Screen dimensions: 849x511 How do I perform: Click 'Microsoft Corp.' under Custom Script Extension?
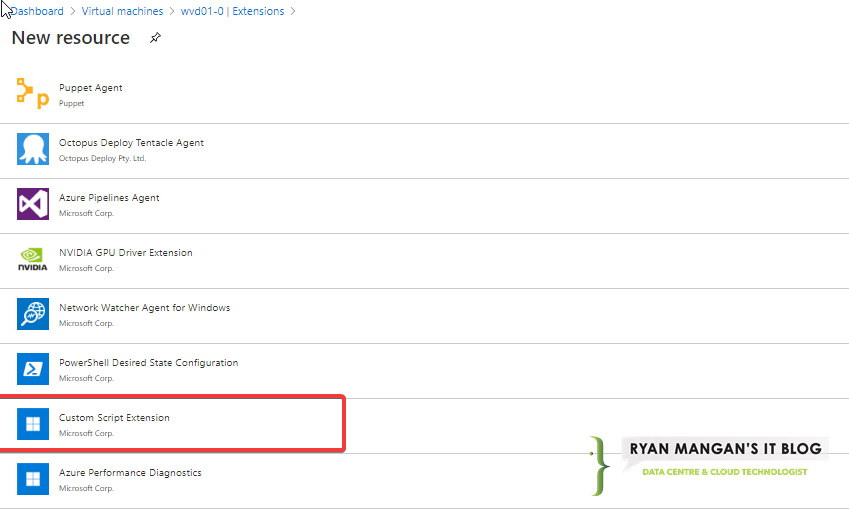point(86,433)
